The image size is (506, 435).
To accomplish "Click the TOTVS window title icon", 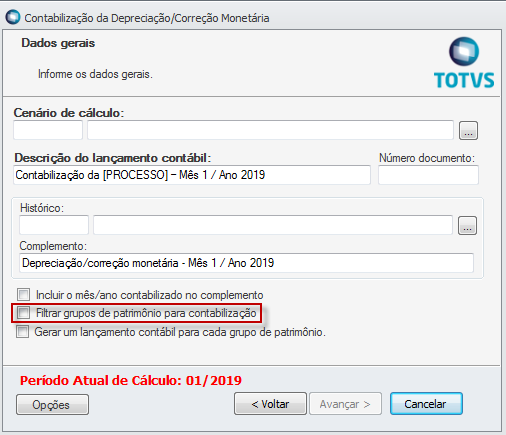I will [13, 17].
